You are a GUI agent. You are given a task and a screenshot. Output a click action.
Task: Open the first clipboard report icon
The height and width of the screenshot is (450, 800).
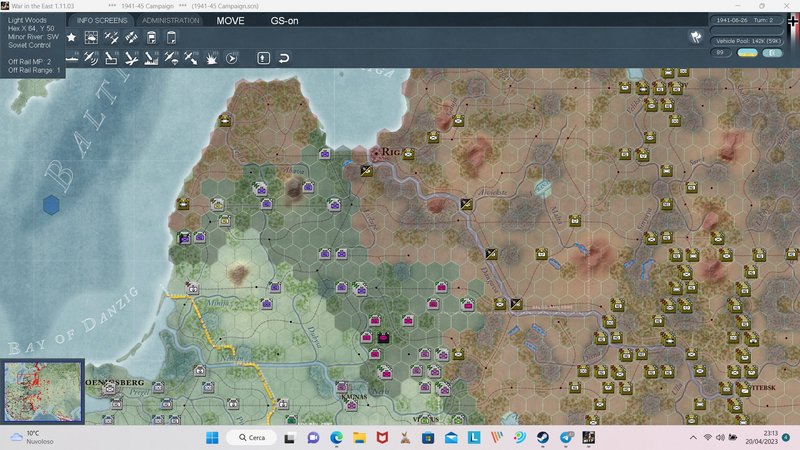pyautogui.click(x=152, y=37)
